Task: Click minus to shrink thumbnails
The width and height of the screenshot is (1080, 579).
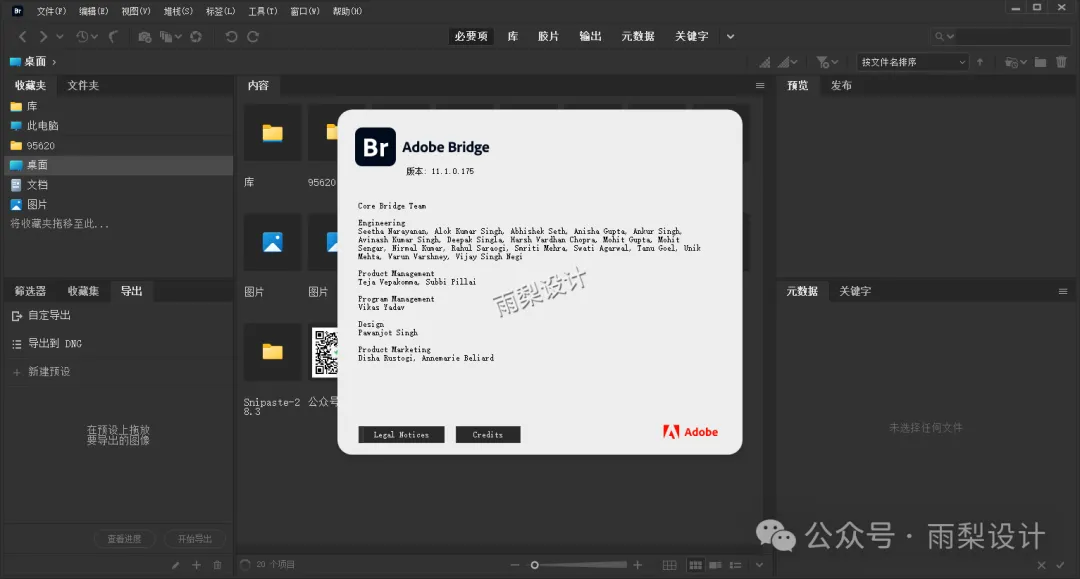Action: (x=515, y=565)
